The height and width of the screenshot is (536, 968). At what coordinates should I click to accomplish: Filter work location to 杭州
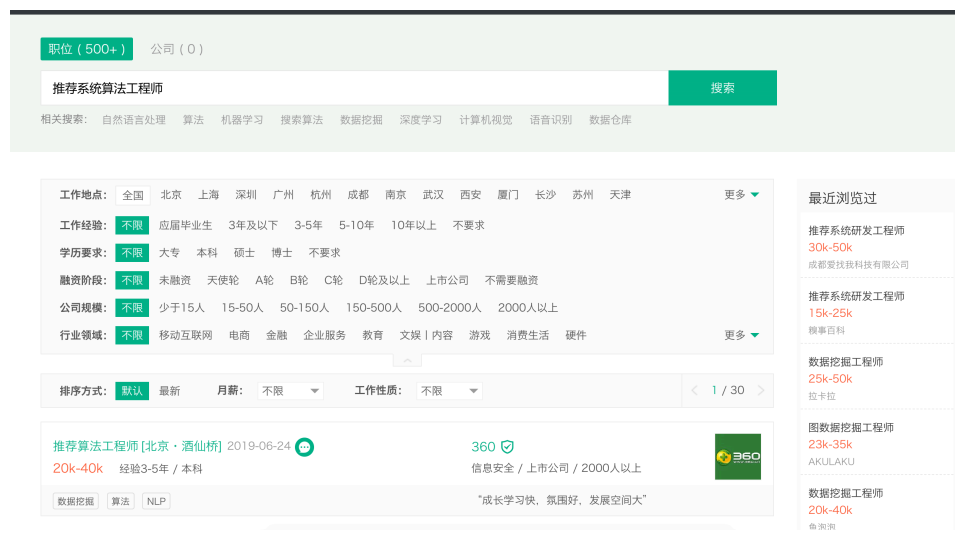click(x=320, y=195)
